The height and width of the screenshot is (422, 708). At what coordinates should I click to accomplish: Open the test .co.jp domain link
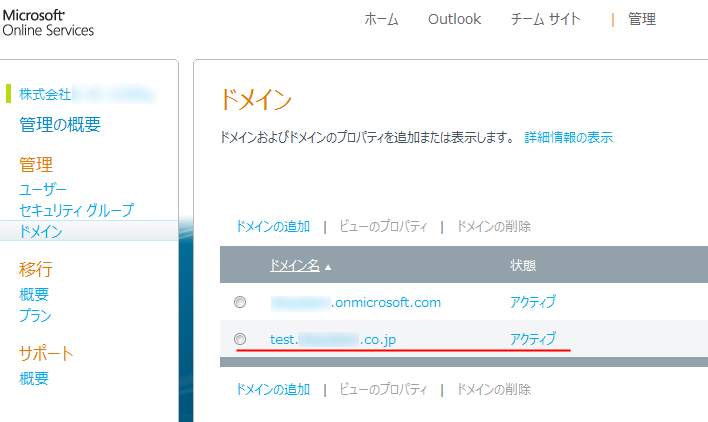click(x=333, y=339)
